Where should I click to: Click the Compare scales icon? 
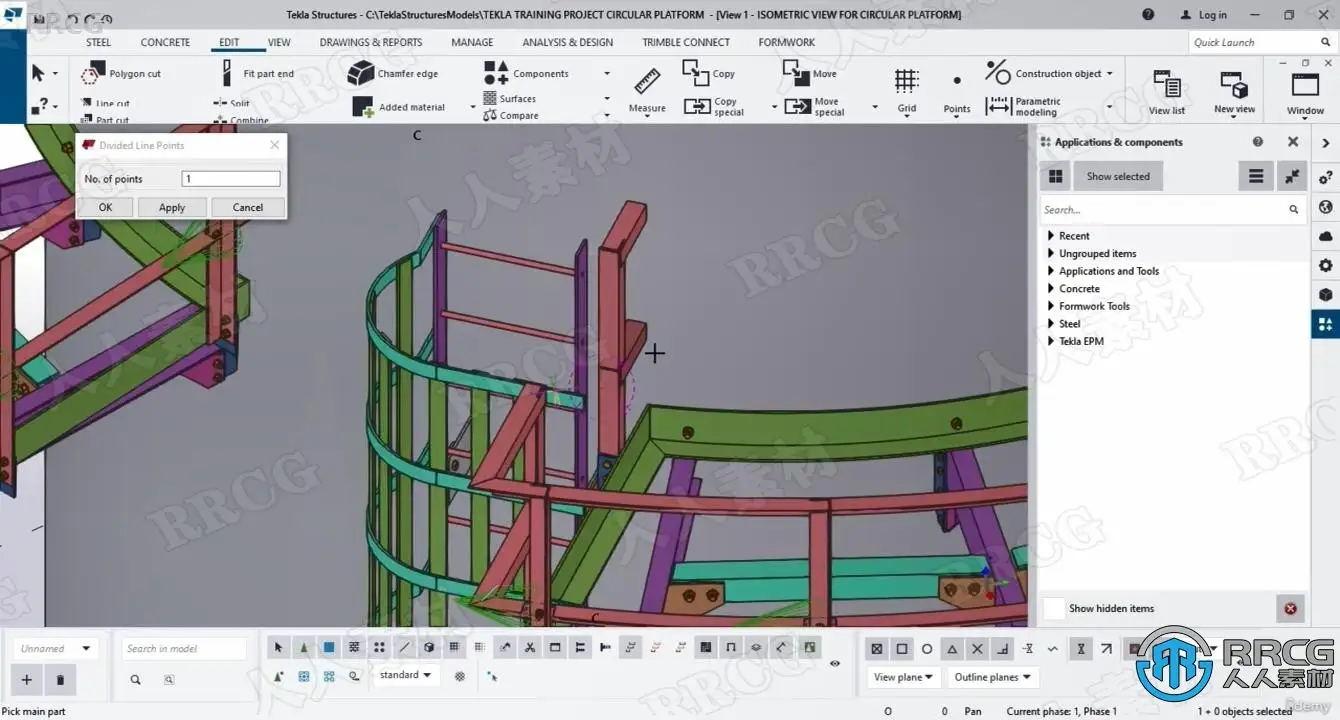[490, 116]
